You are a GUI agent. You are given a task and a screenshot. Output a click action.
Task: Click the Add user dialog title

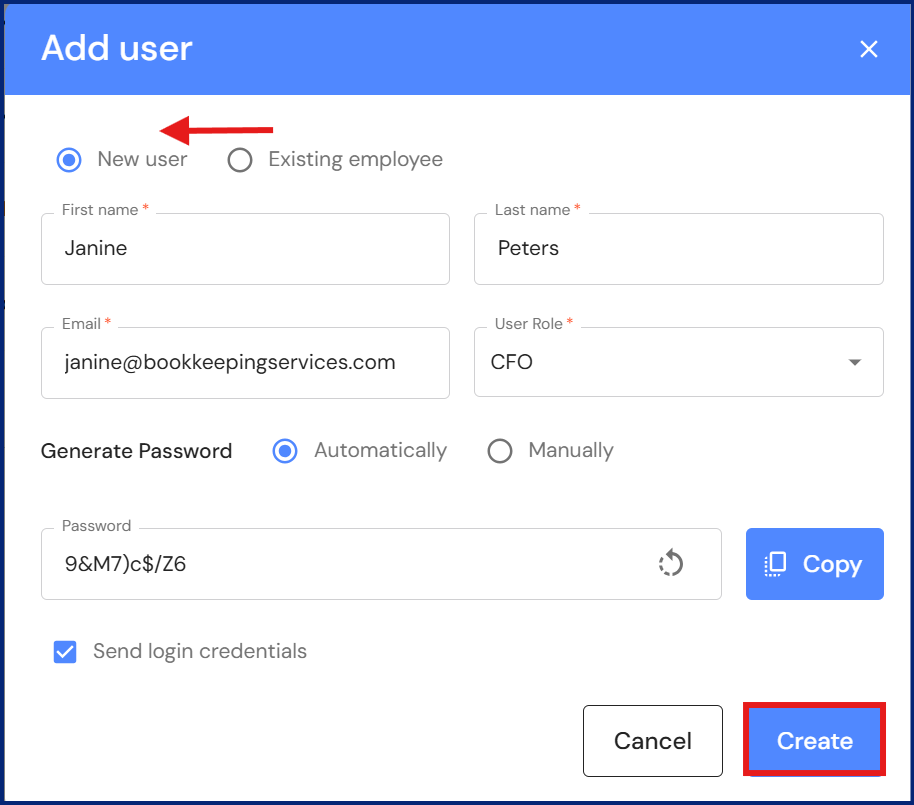tap(117, 49)
